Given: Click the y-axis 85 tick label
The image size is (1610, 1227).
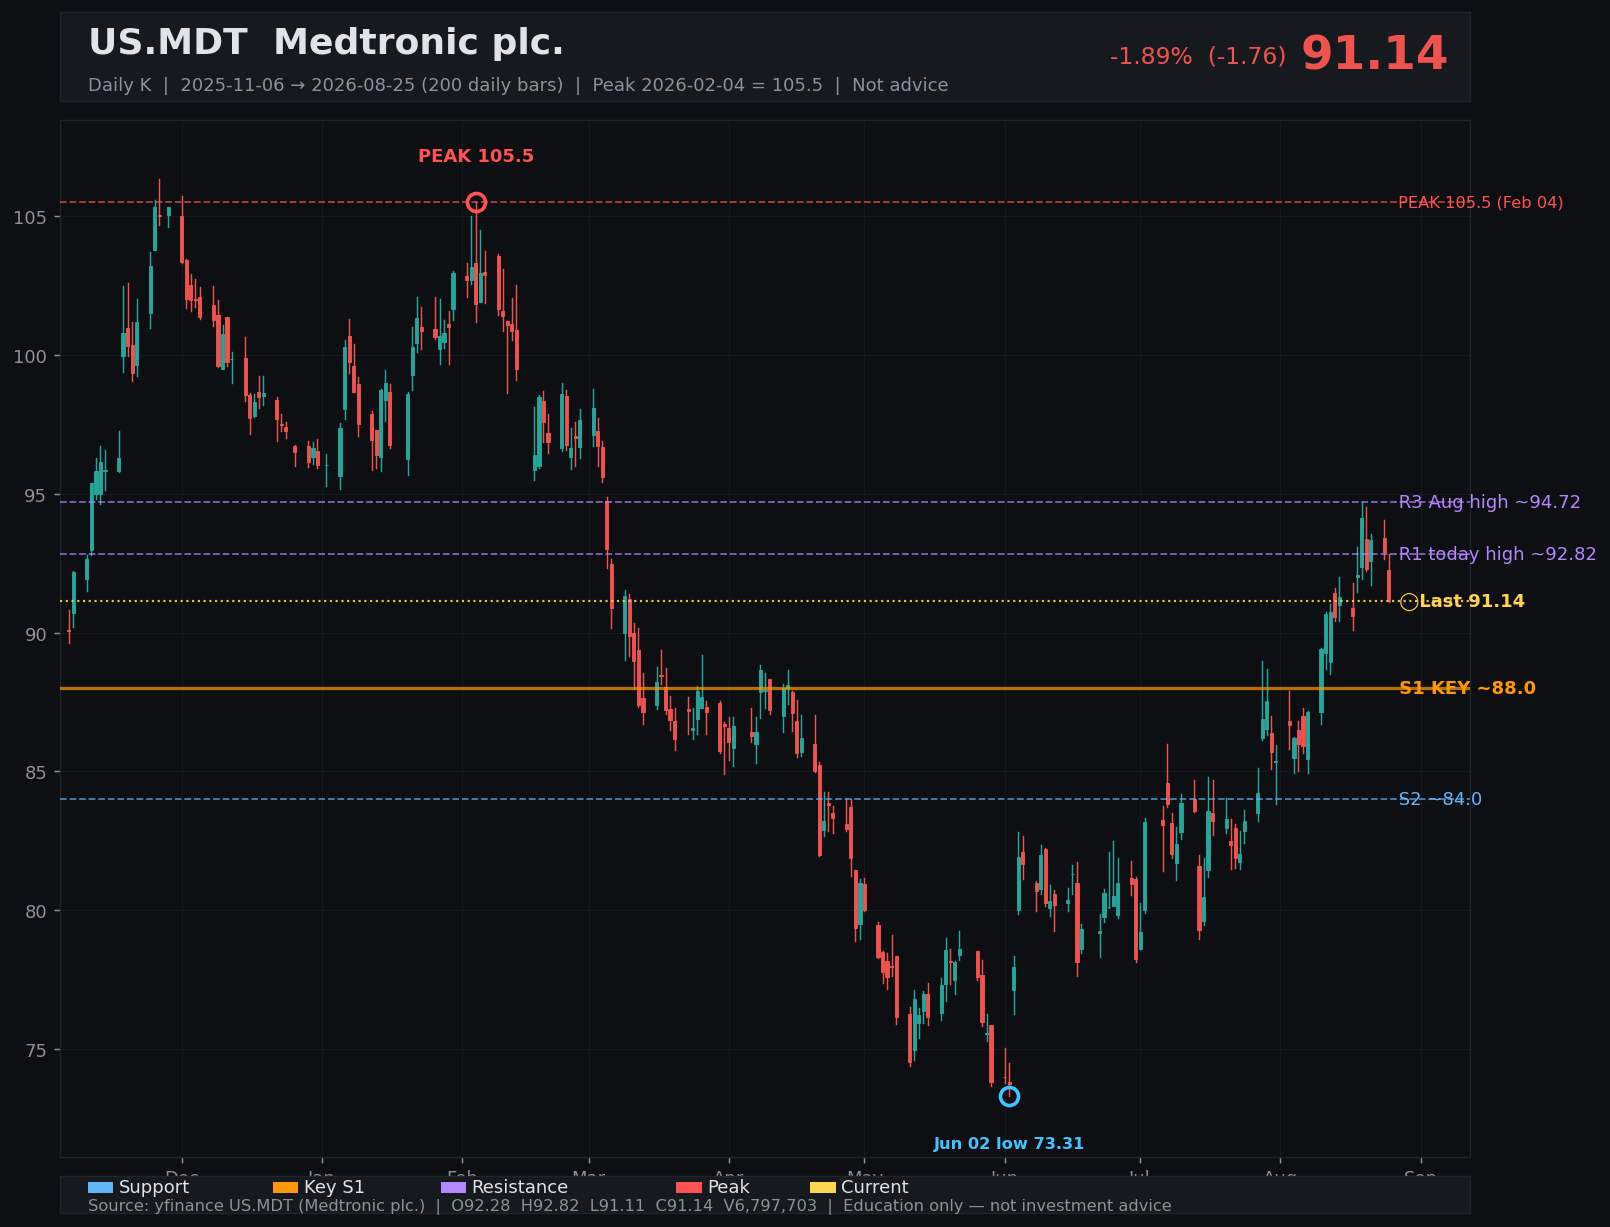Looking at the screenshot, I should 37,772.
